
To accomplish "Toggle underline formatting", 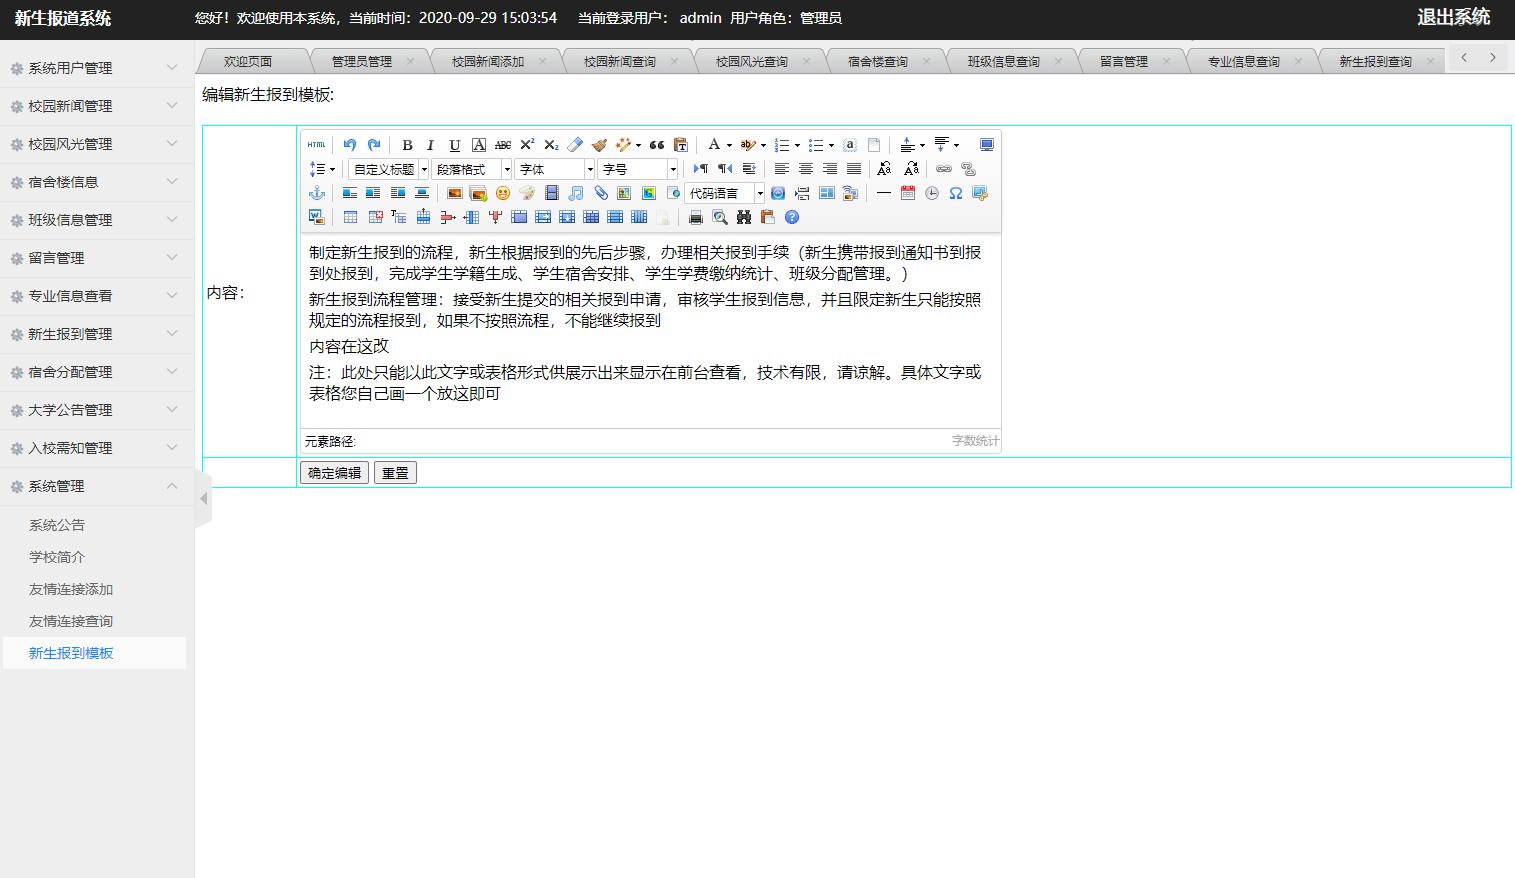I will [455, 144].
